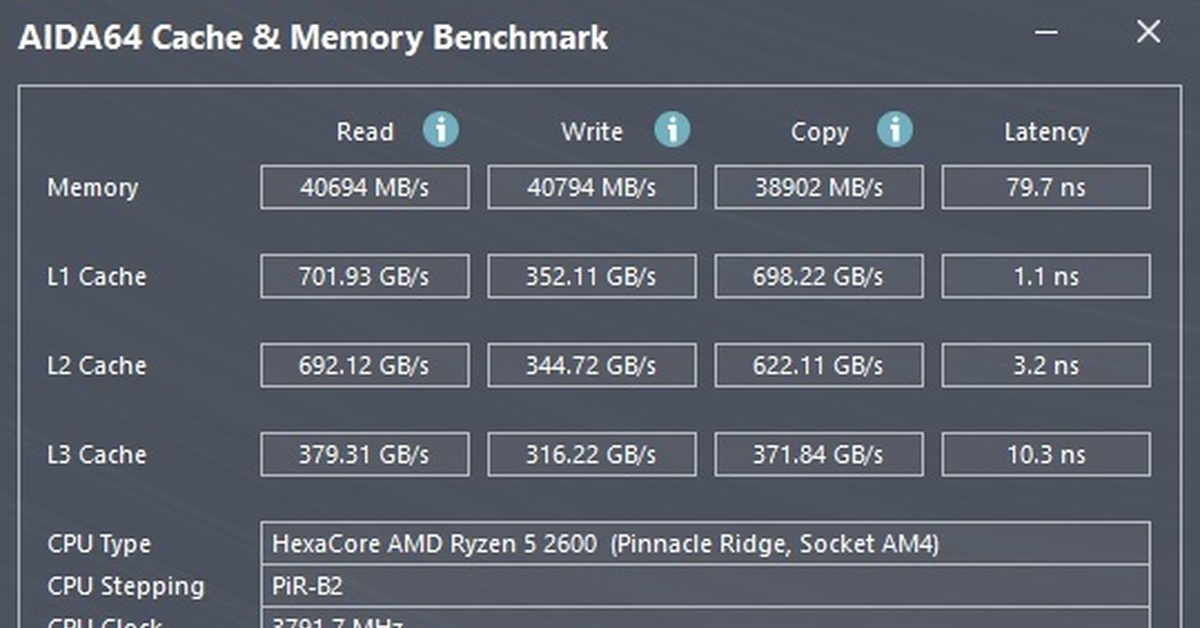
Task: Click the CPU Type field
Action: 705,545
